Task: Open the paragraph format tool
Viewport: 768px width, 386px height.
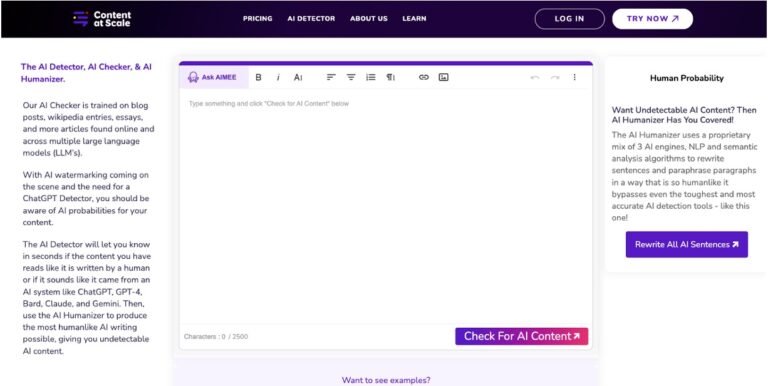Action: [x=391, y=77]
